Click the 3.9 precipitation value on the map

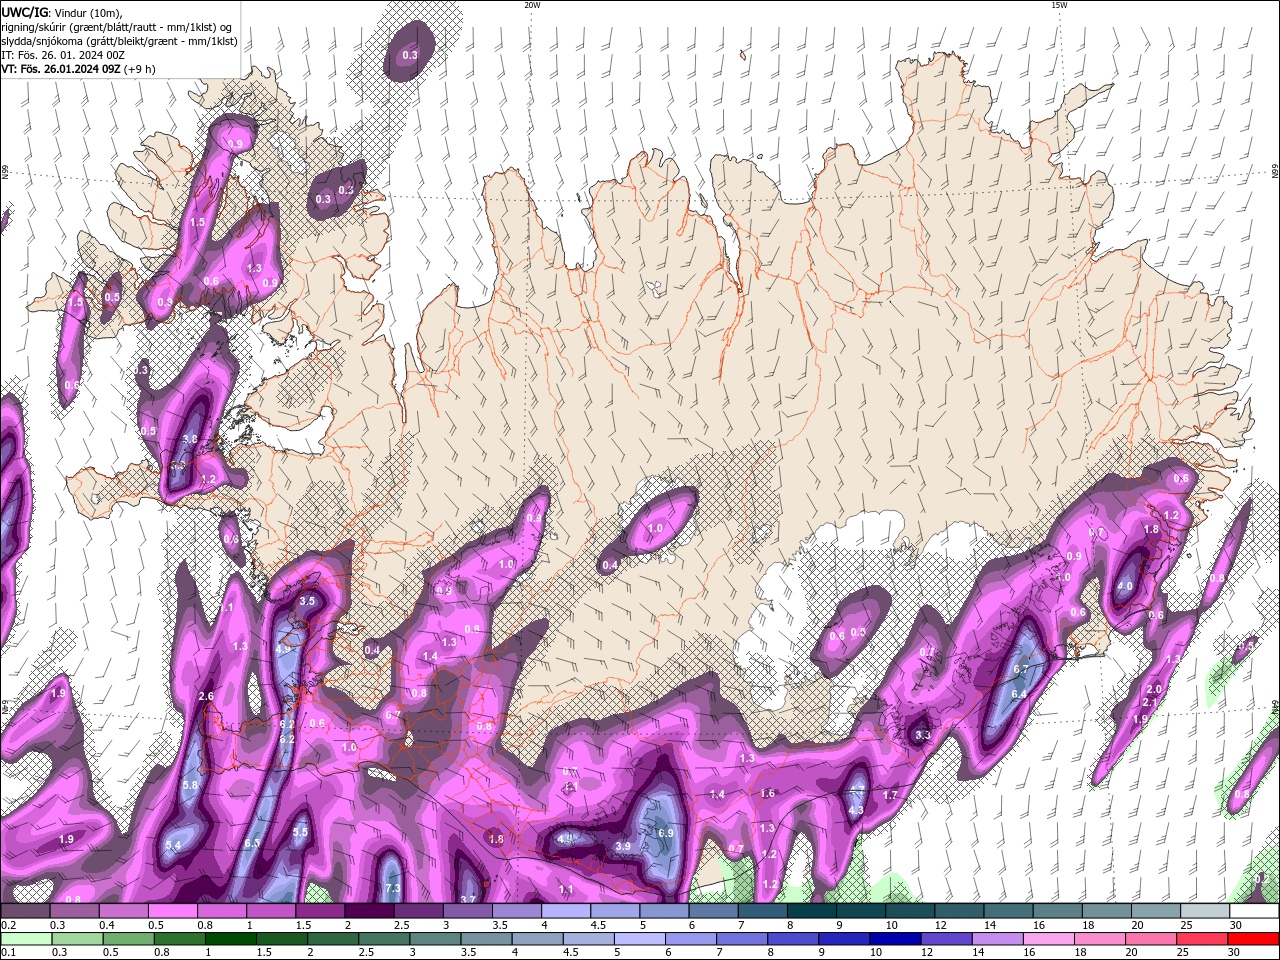click(623, 846)
